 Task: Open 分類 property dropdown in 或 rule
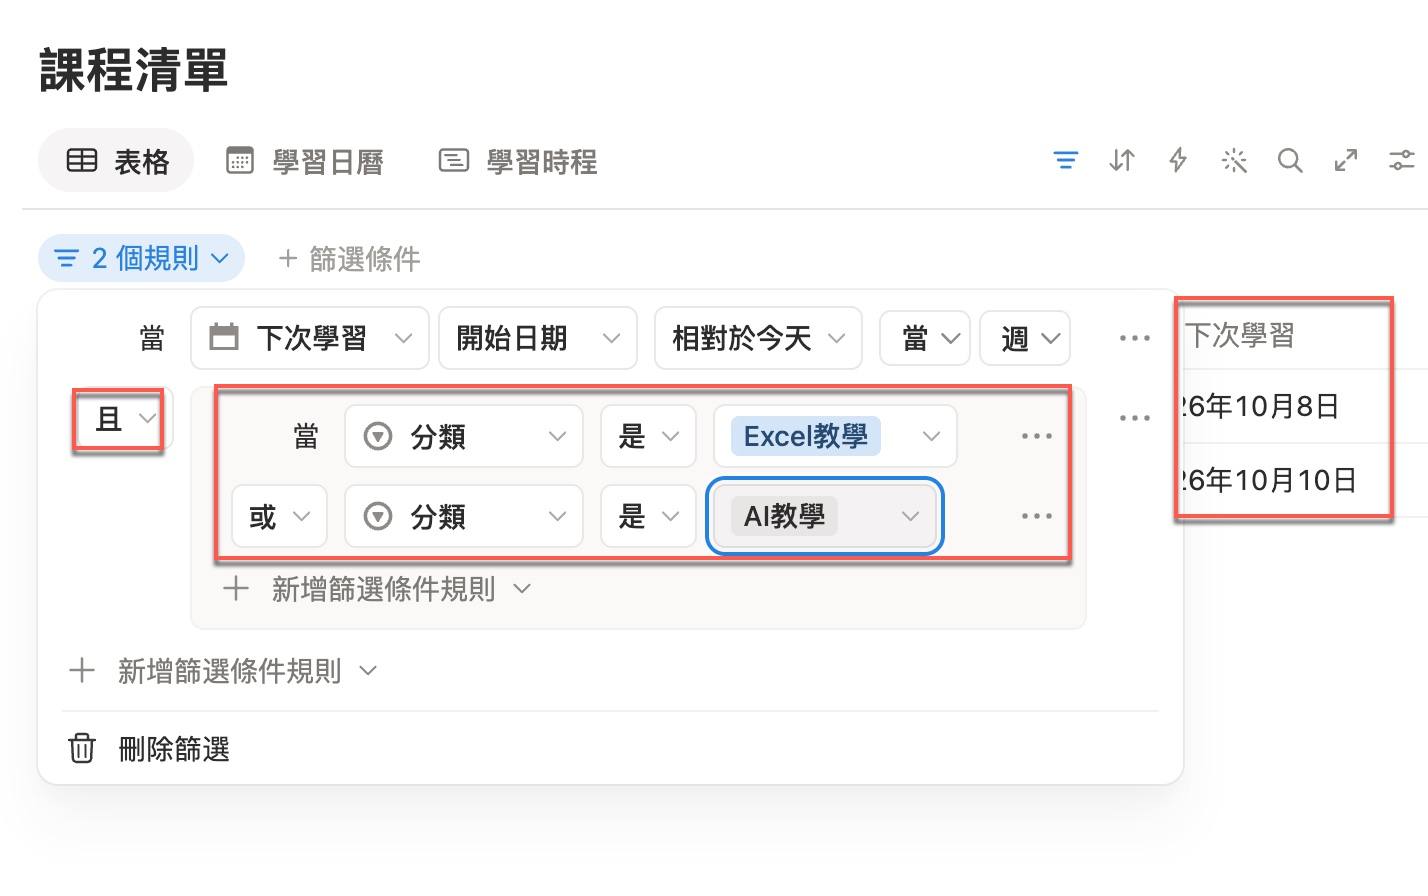coord(464,516)
